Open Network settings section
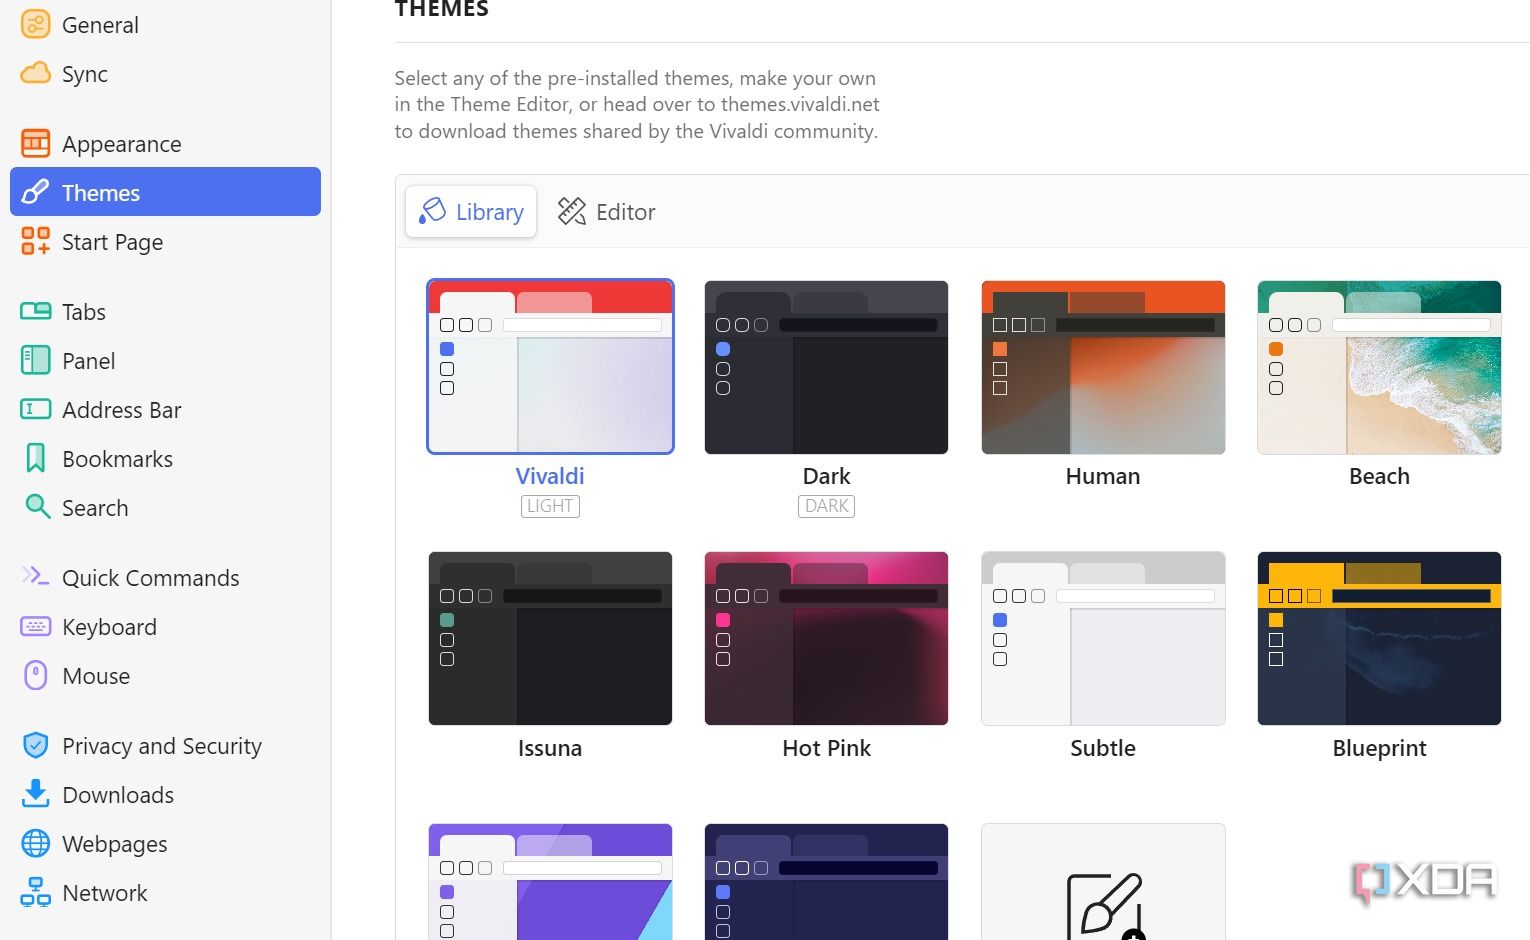Image resolution: width=1530 pixels, height=940 pixels. (x=165, y=893)
